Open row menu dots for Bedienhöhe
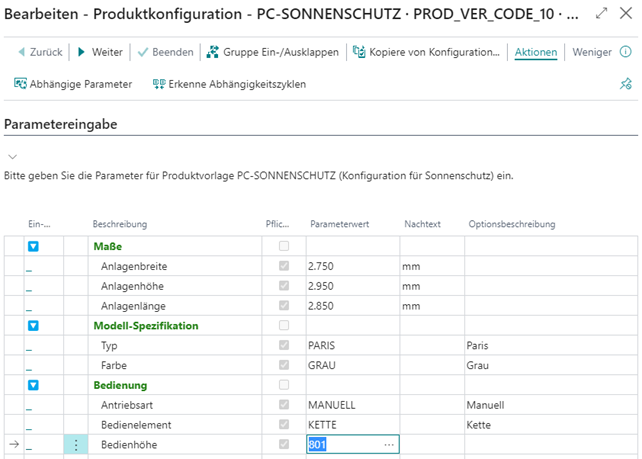Screen dimensions: 642x459 click(x=76, y=445)
